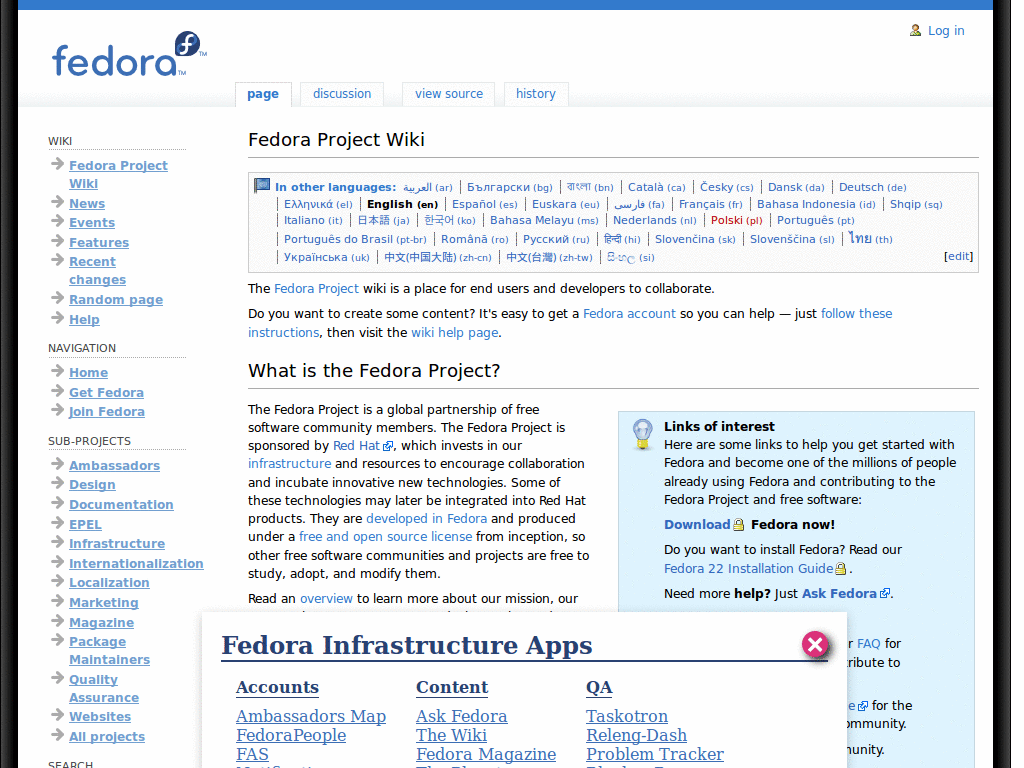Open Taskotron under QA
This screenshot has width=1024, height=768.
(x=627, y=716)
